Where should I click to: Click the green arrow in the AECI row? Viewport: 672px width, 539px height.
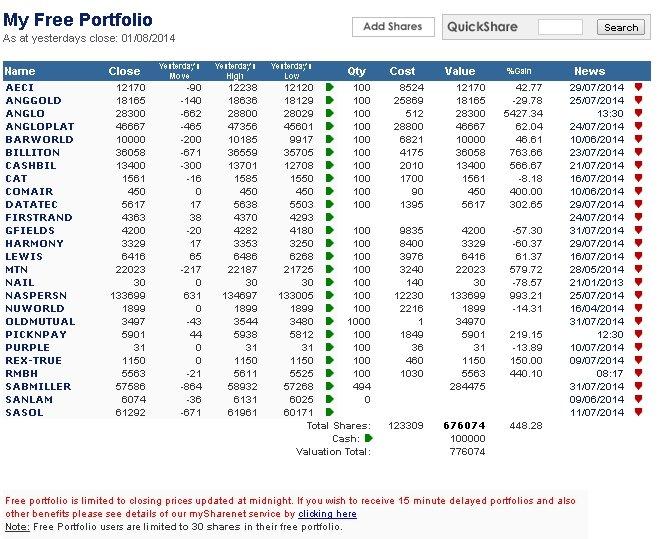330,88
